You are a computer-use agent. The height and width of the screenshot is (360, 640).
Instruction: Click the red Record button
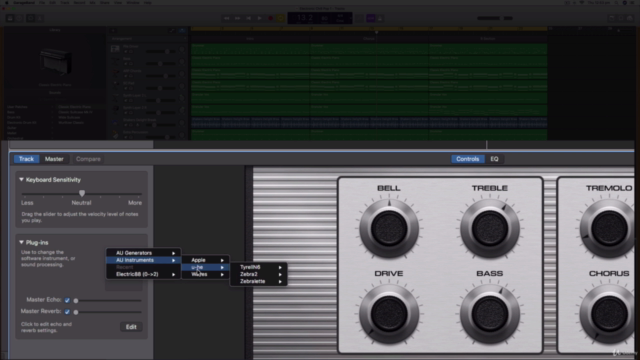point(270,18)
